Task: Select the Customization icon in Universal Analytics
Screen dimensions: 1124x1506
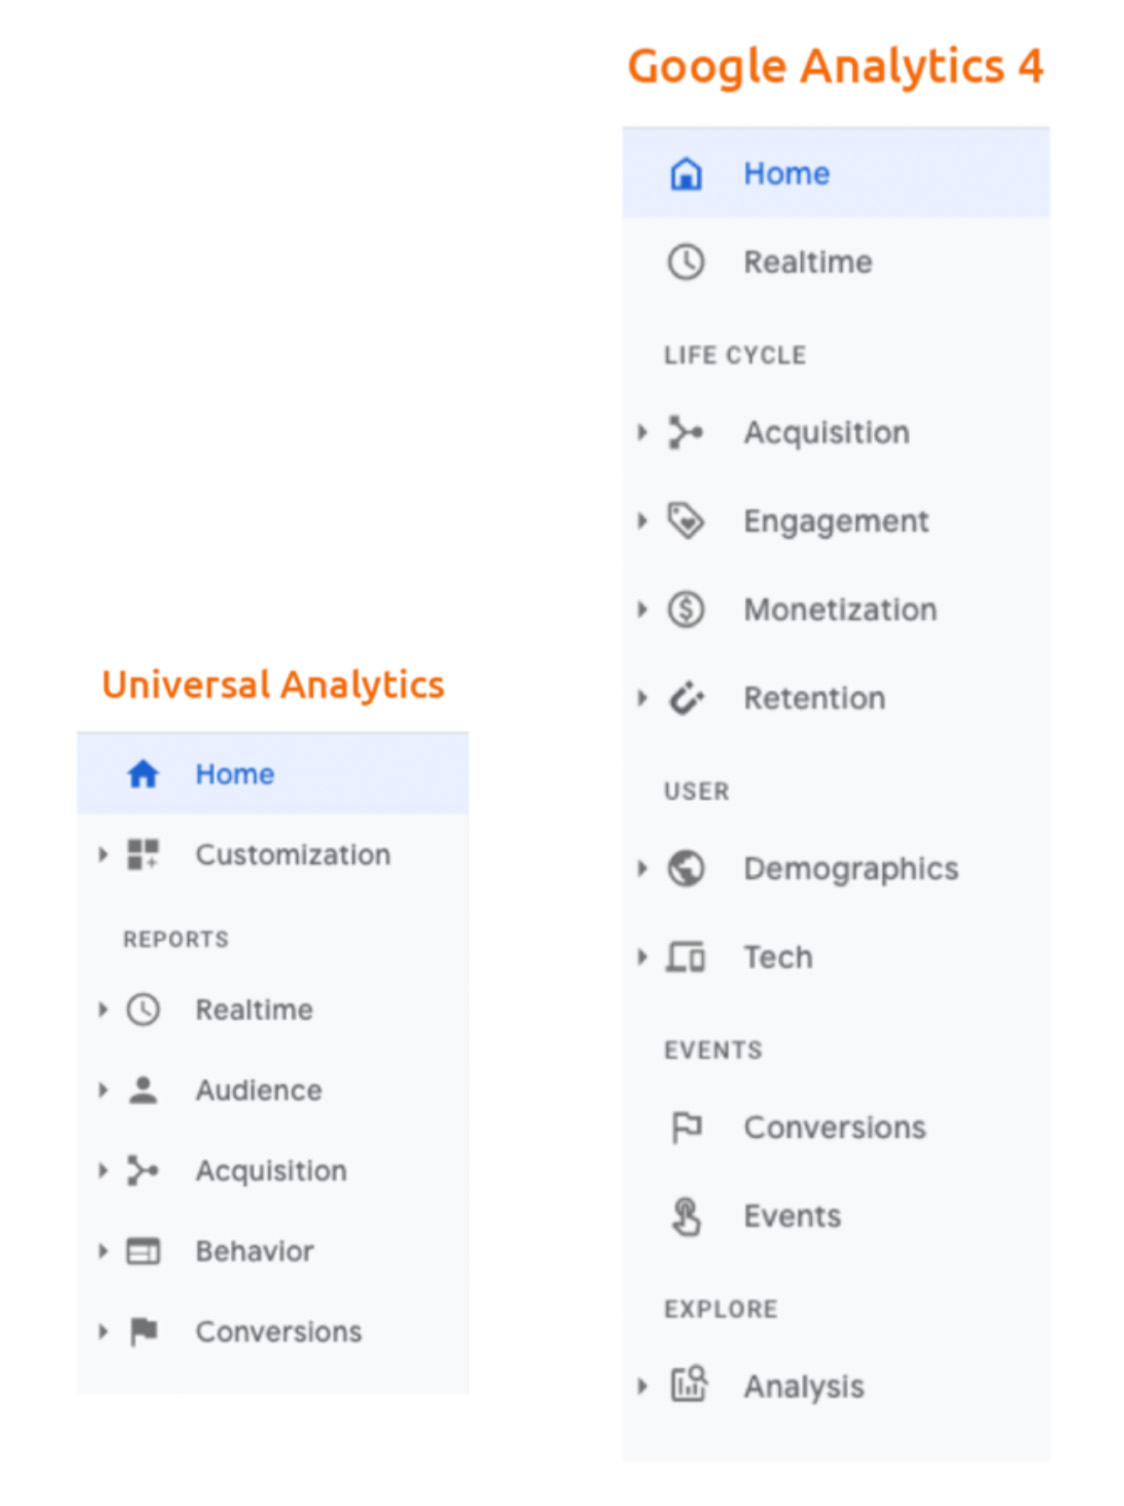Action: [143, 855]
